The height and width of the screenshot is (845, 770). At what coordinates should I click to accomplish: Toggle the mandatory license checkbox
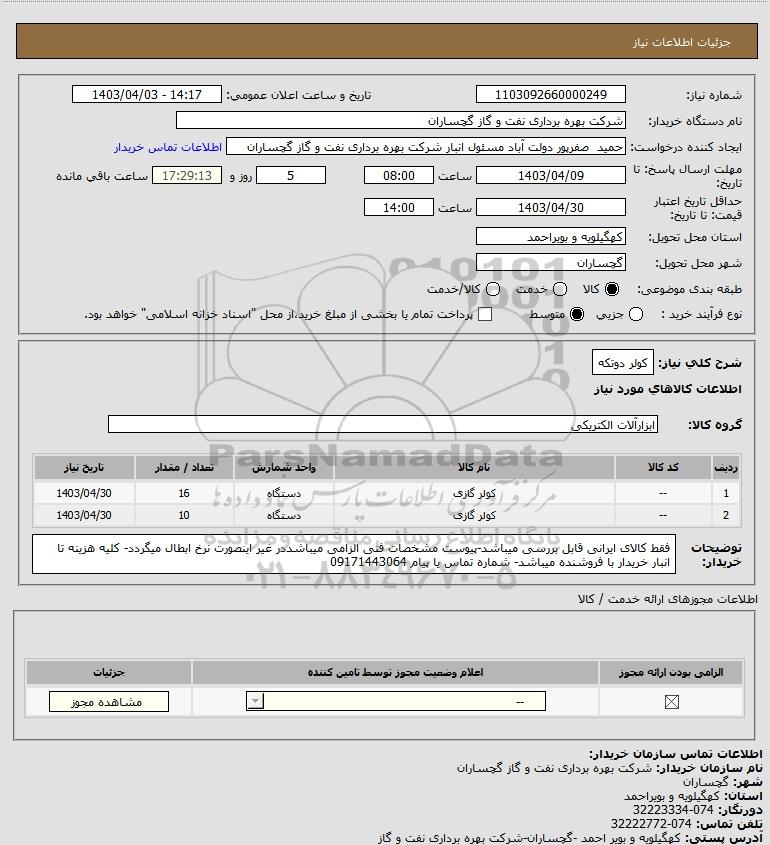[x=671, y=702]
